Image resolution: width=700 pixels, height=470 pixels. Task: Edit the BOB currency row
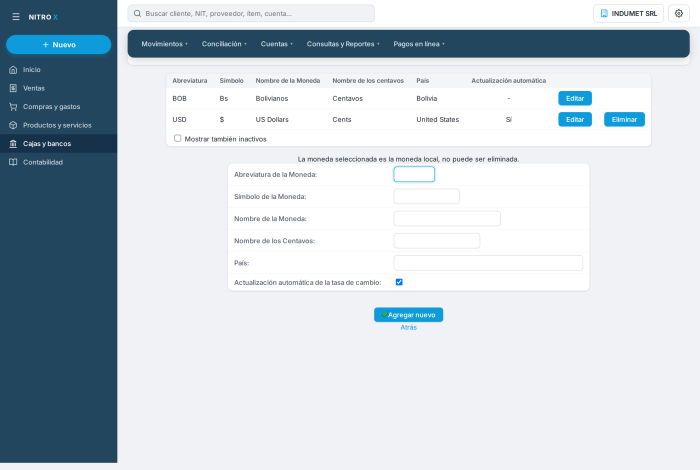pos(575,98)
